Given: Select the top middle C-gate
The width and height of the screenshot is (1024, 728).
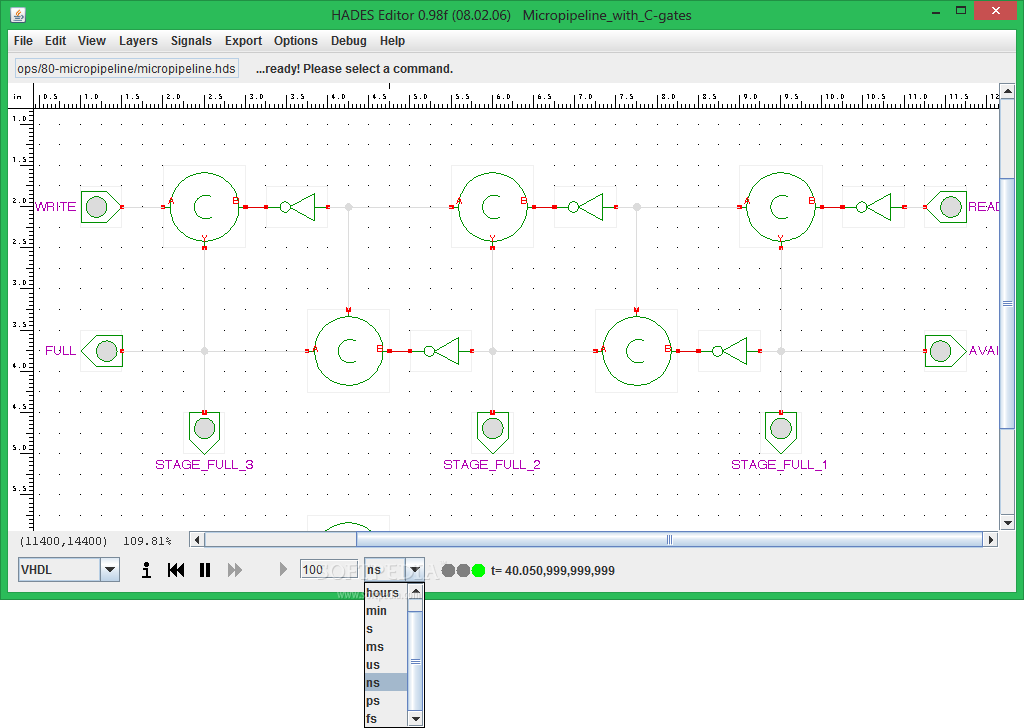Looking at the screenshot, I should pos(492,207).
